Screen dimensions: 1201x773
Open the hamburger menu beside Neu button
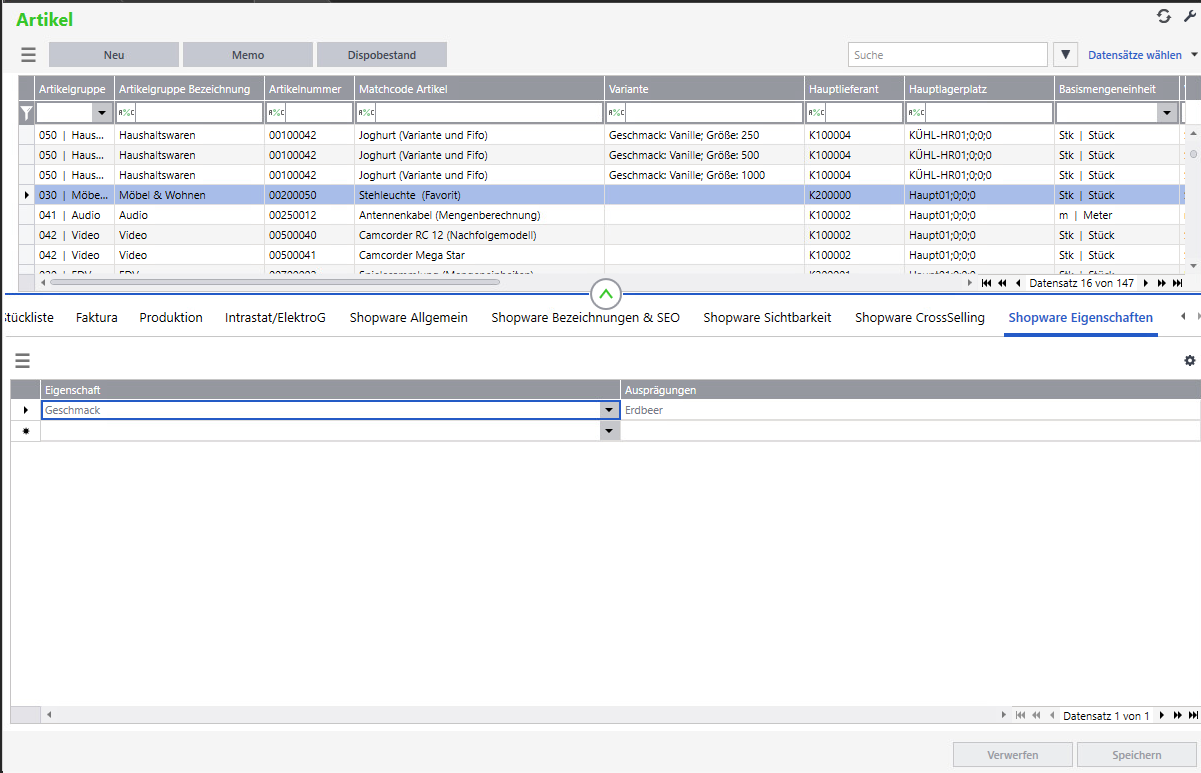tap(28, 55)
